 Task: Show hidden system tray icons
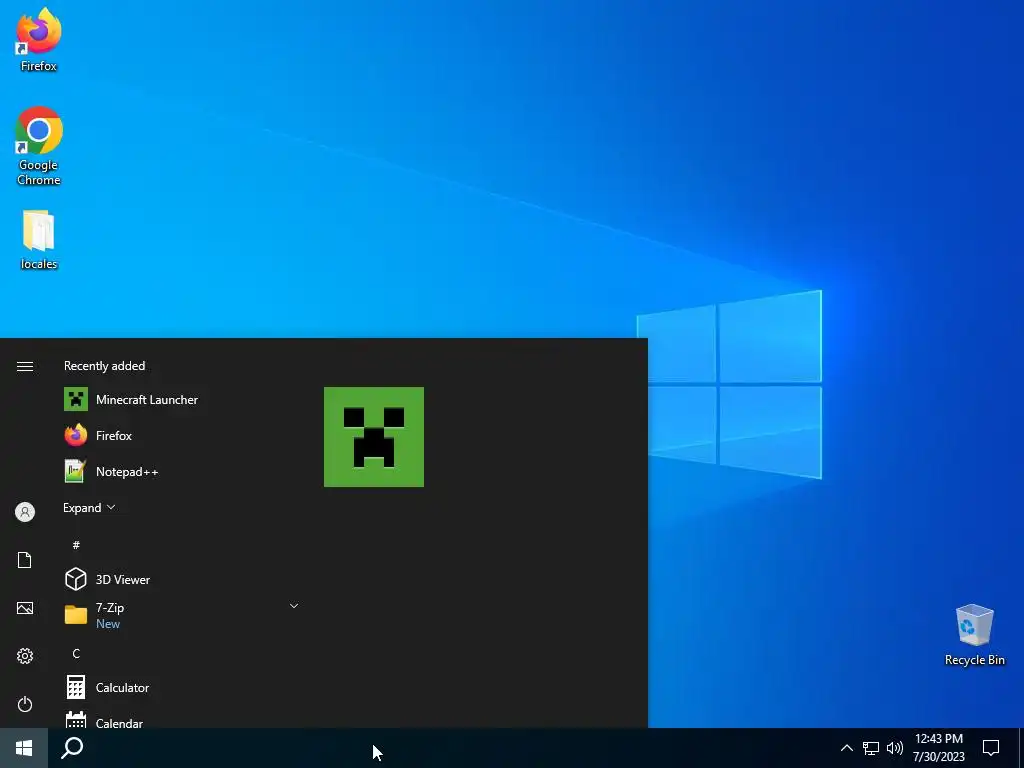click(x=846, y=748)
